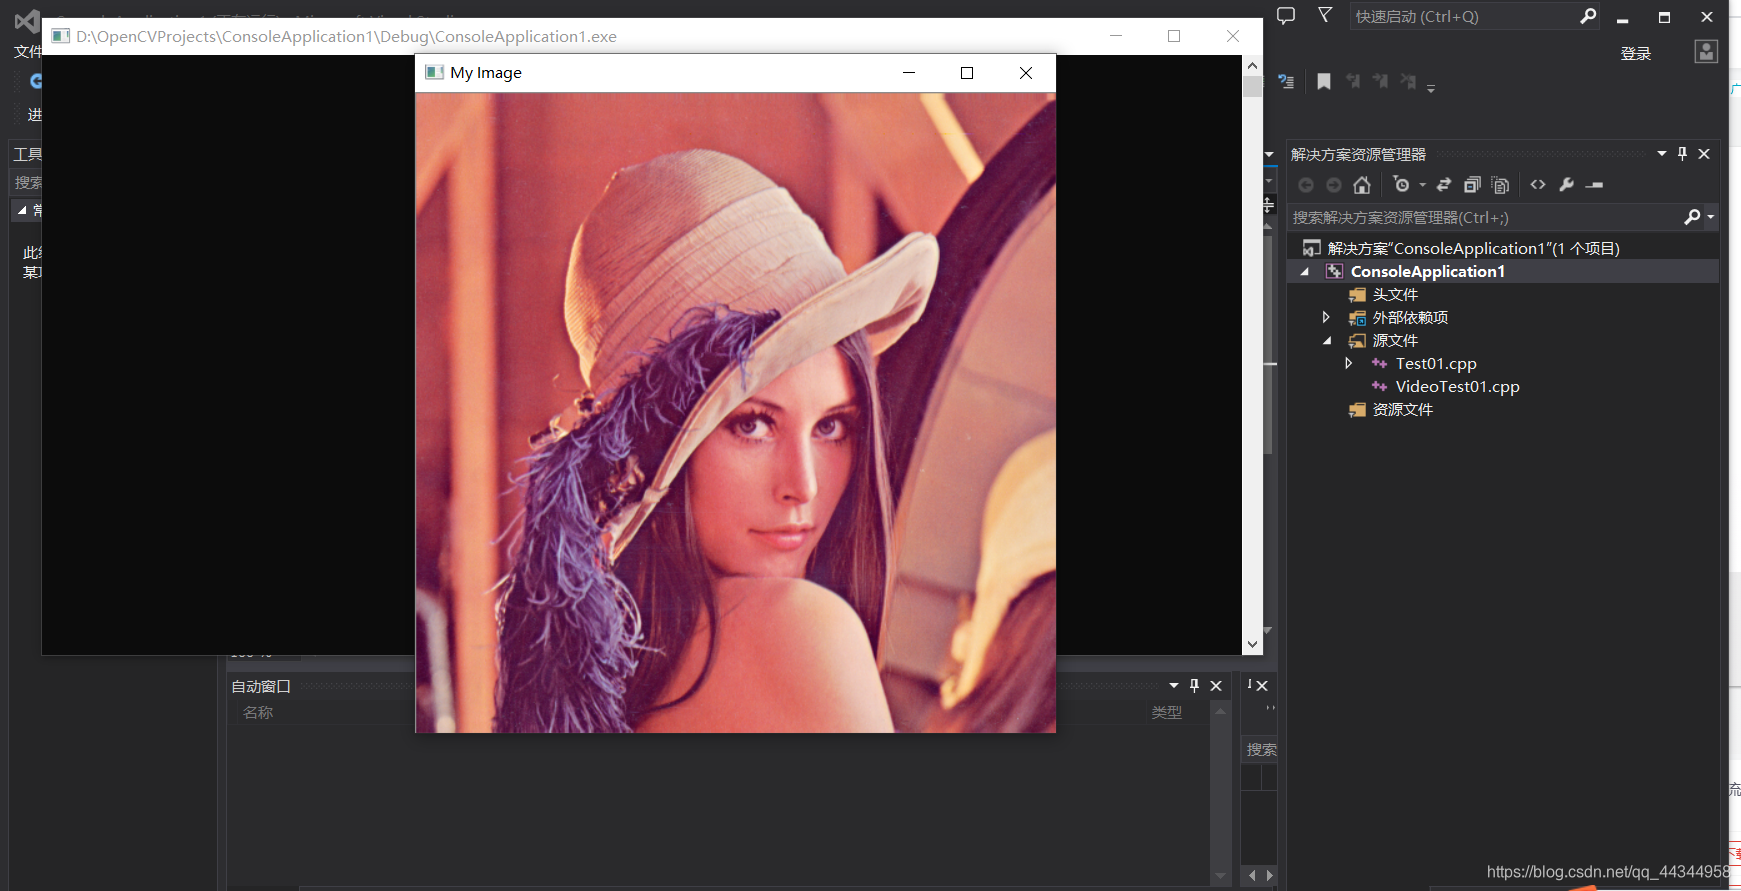The image size is (1741, 891).
Task: Click the 自动窗口 scrollbar down arrow
Action: (x=1220, y=876)
